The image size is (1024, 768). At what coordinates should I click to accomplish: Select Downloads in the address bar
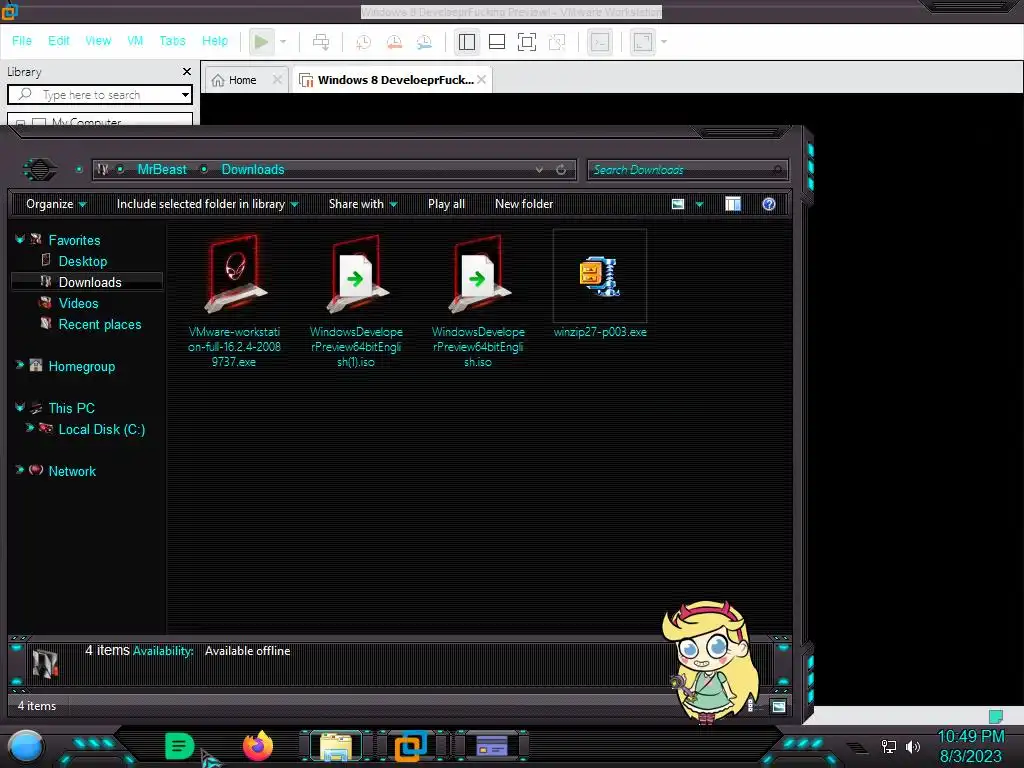click(253, 169)
